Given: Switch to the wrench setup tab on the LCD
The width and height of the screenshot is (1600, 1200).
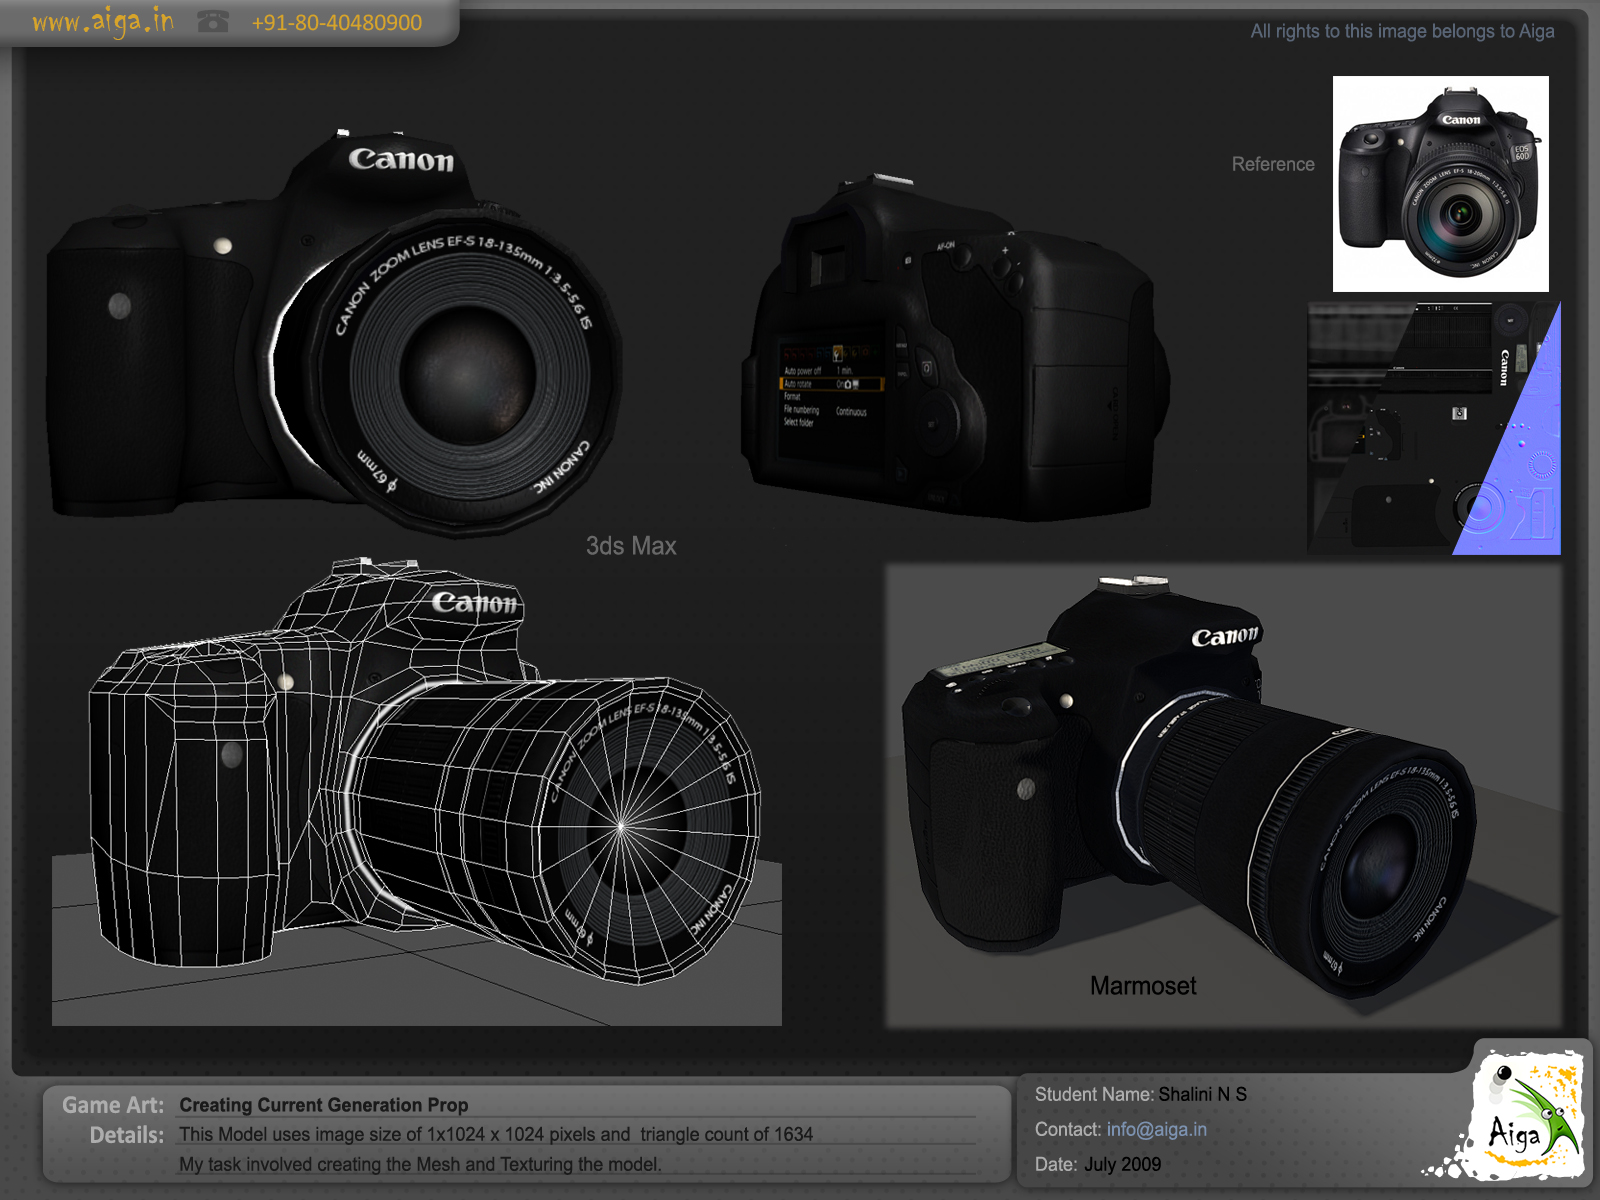Looking at the screenshot, I should coord(838,353).
